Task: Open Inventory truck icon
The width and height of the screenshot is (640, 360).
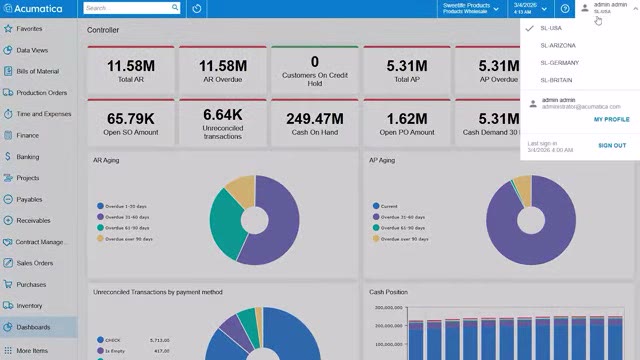Action: [x=8, y=305]
